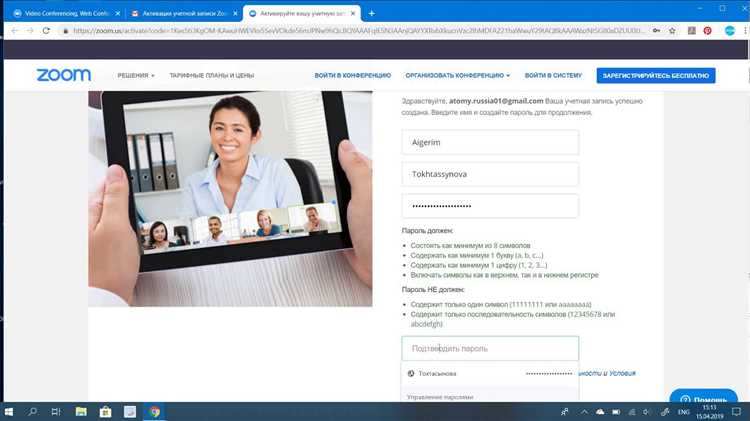Open Windows taskbar search

coord(33,411)
